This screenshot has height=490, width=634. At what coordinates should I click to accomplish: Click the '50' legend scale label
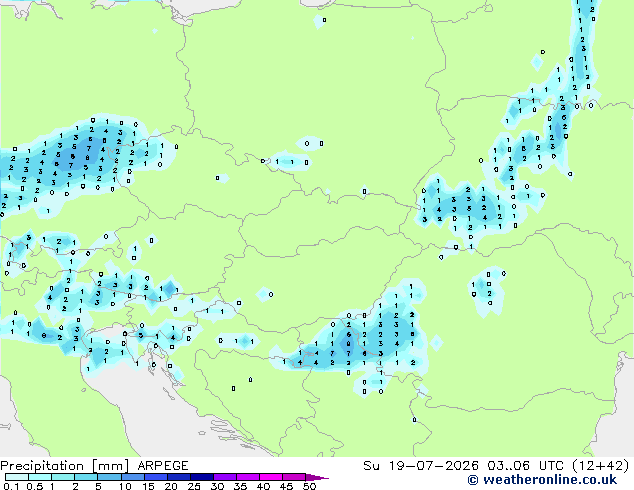[x=309, y=486]
